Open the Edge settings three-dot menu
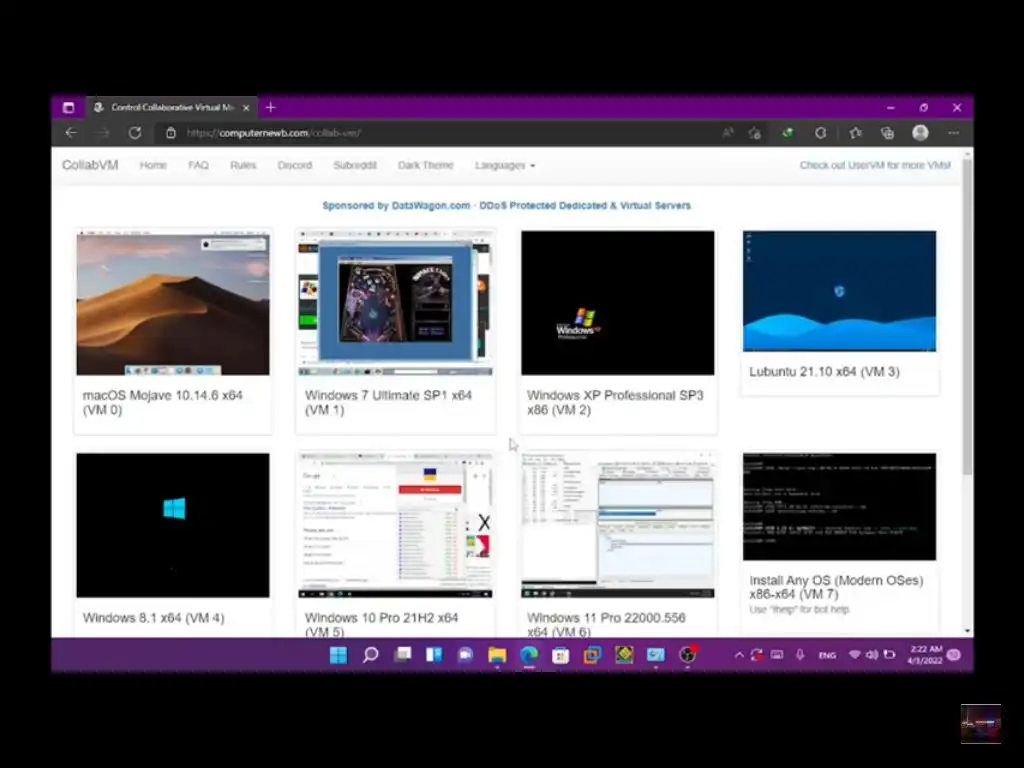Screen dimensions: 1024x768 tap(953, 133)
